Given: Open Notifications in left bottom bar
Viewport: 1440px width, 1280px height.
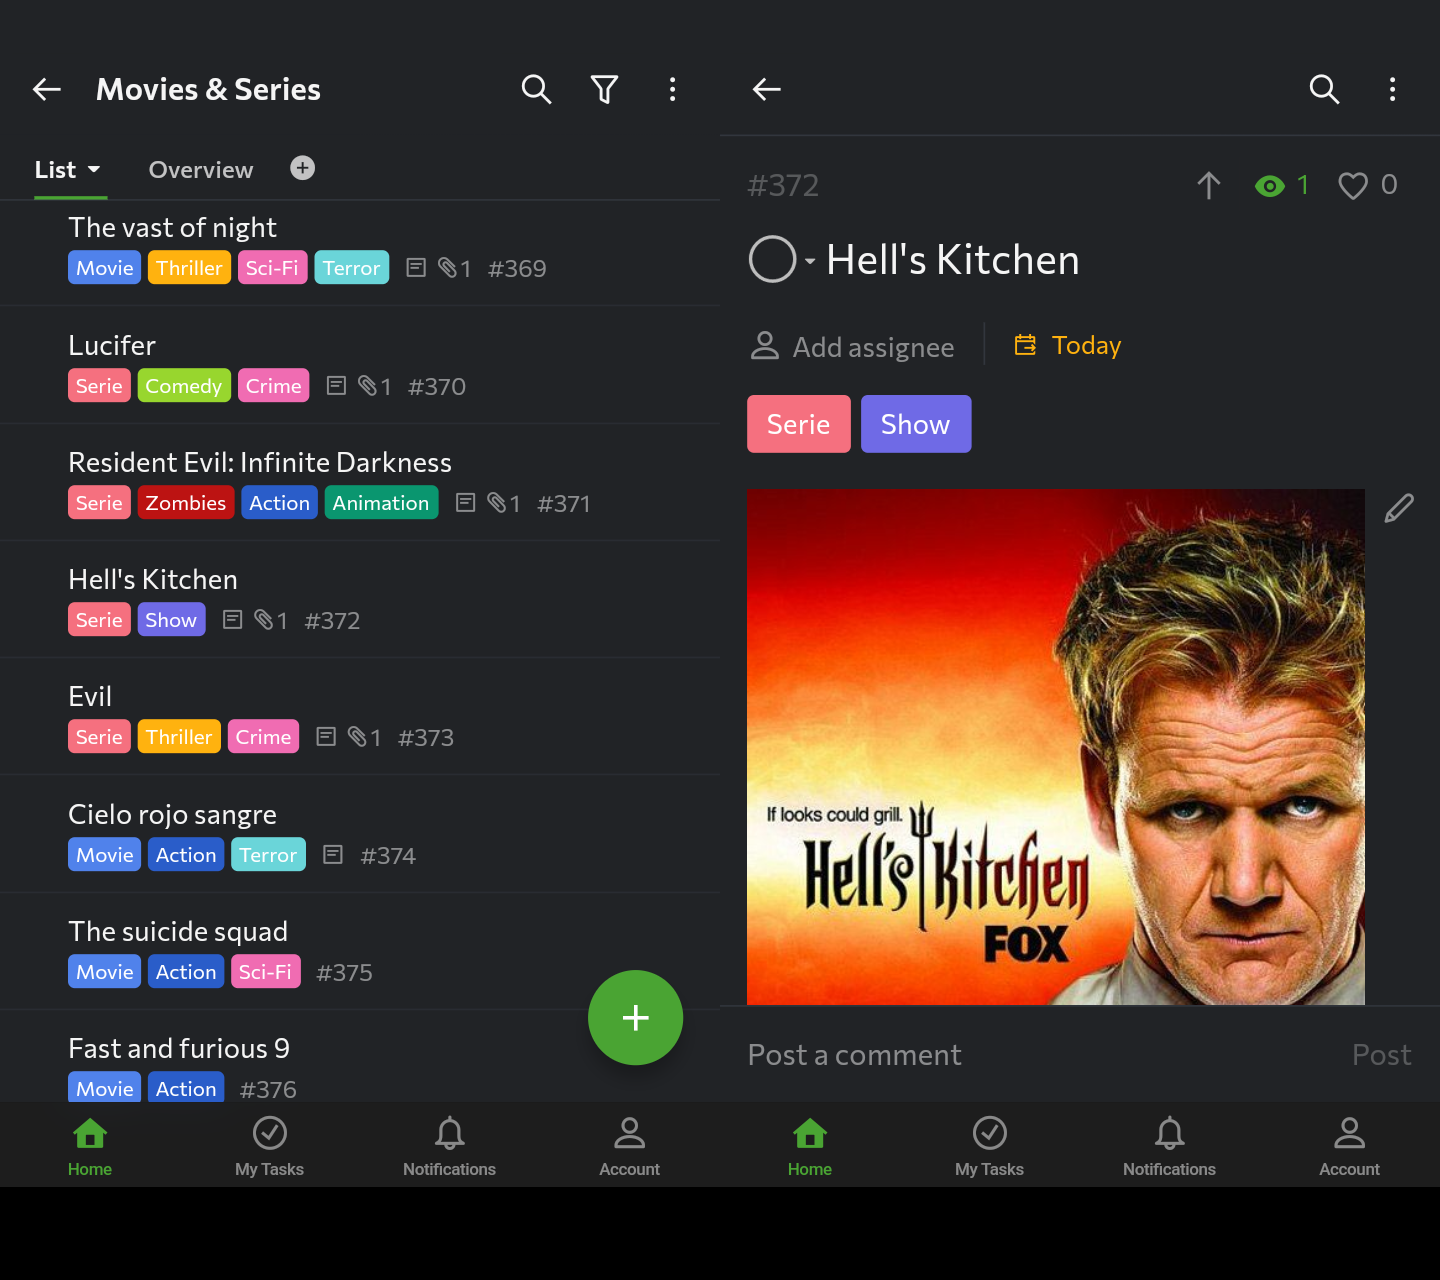Looking at the screenshot, I should pos(450,1146).
